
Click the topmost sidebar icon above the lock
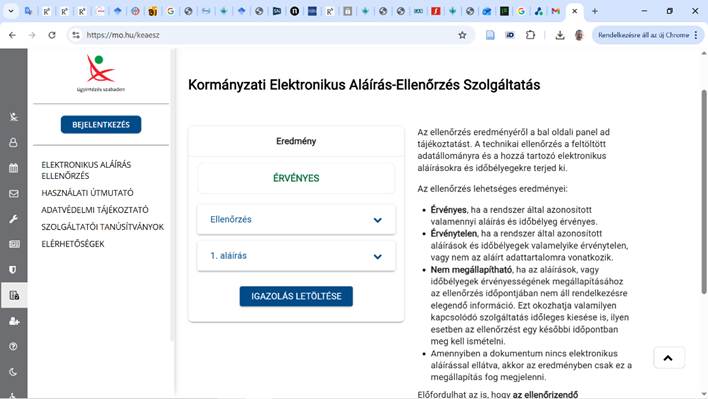[14, 117]
